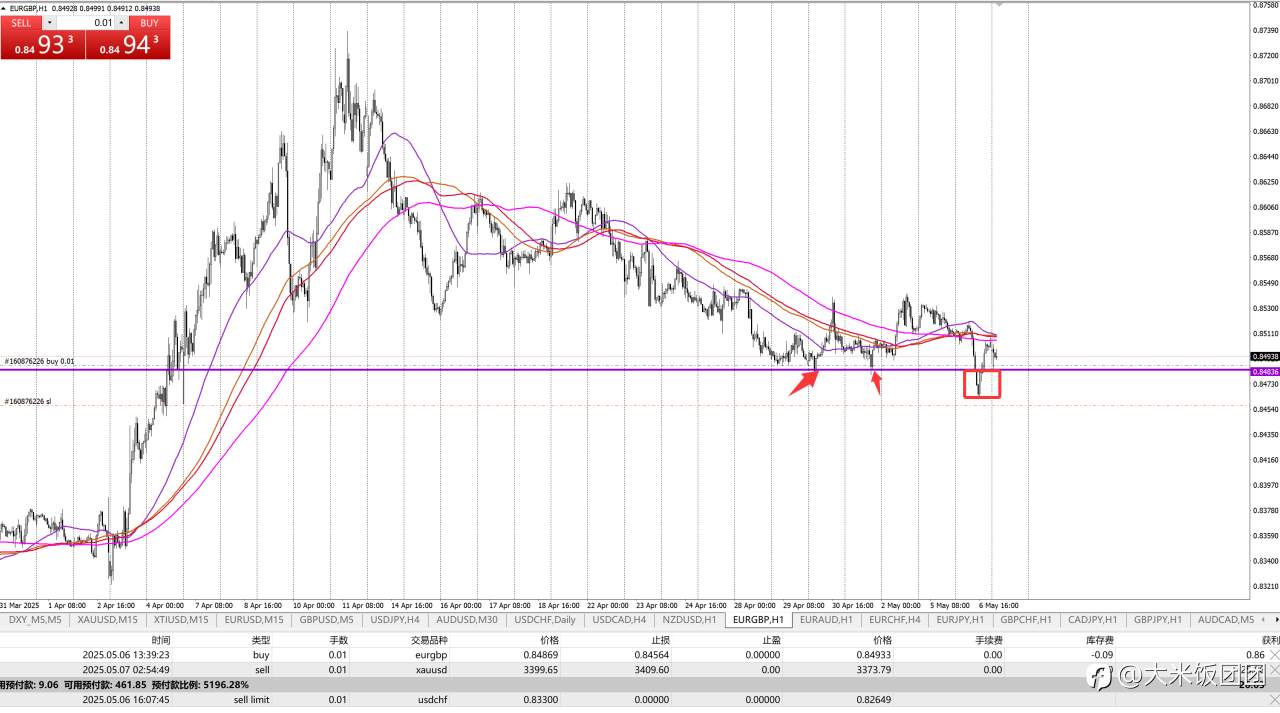Select the EURJPY,H1 chart tab
The image size is (1280, 713).
[961, 620]
